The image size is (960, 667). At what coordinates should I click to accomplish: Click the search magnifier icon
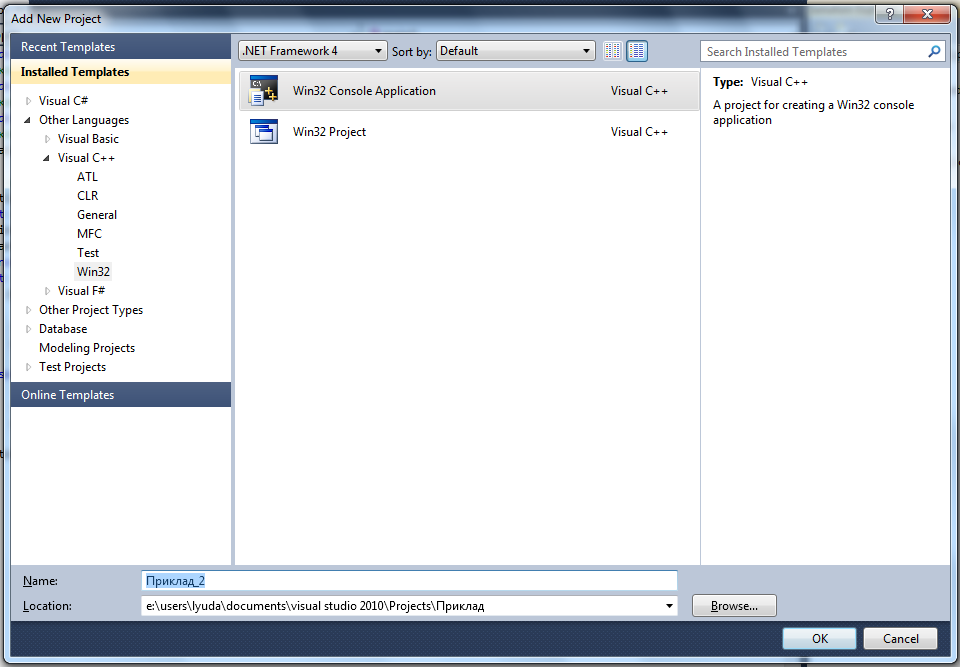[x=934, y=51]
